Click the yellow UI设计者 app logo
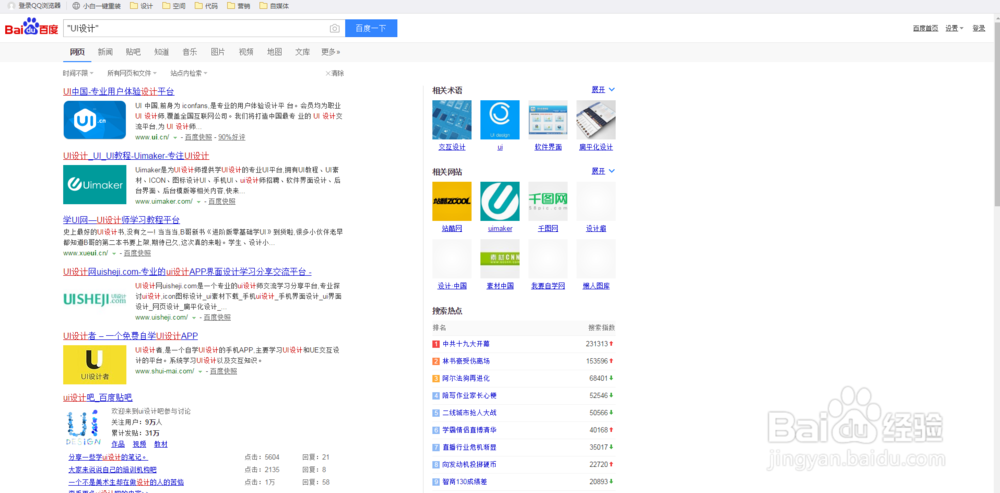This screenshot has width=1000, height=493. coord(94,365)
